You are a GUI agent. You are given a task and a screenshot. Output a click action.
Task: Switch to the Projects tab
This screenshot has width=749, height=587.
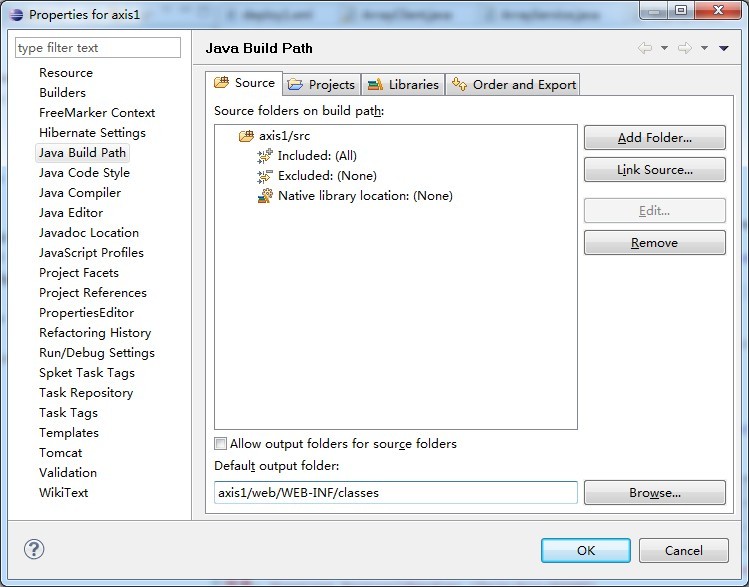[322, 85]
